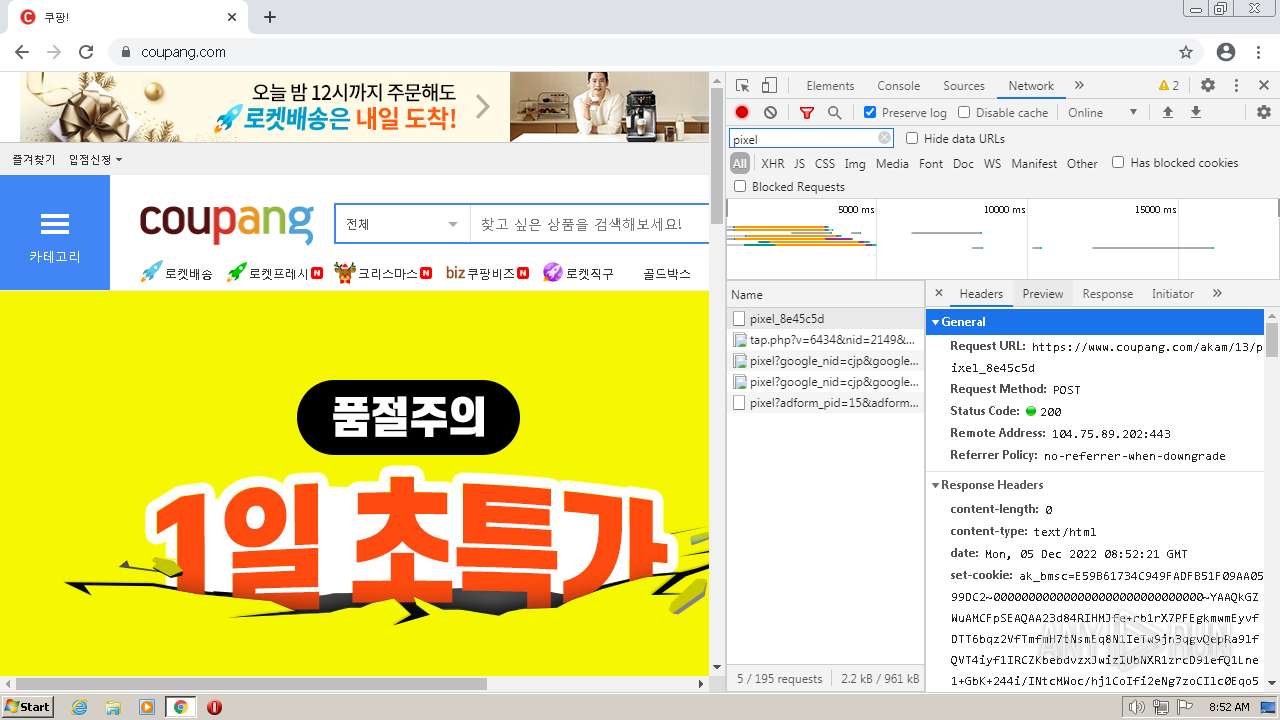Switch to the Elements tab
The height and width of the screenshot is (720, 1280).
[x=830, y=86]
